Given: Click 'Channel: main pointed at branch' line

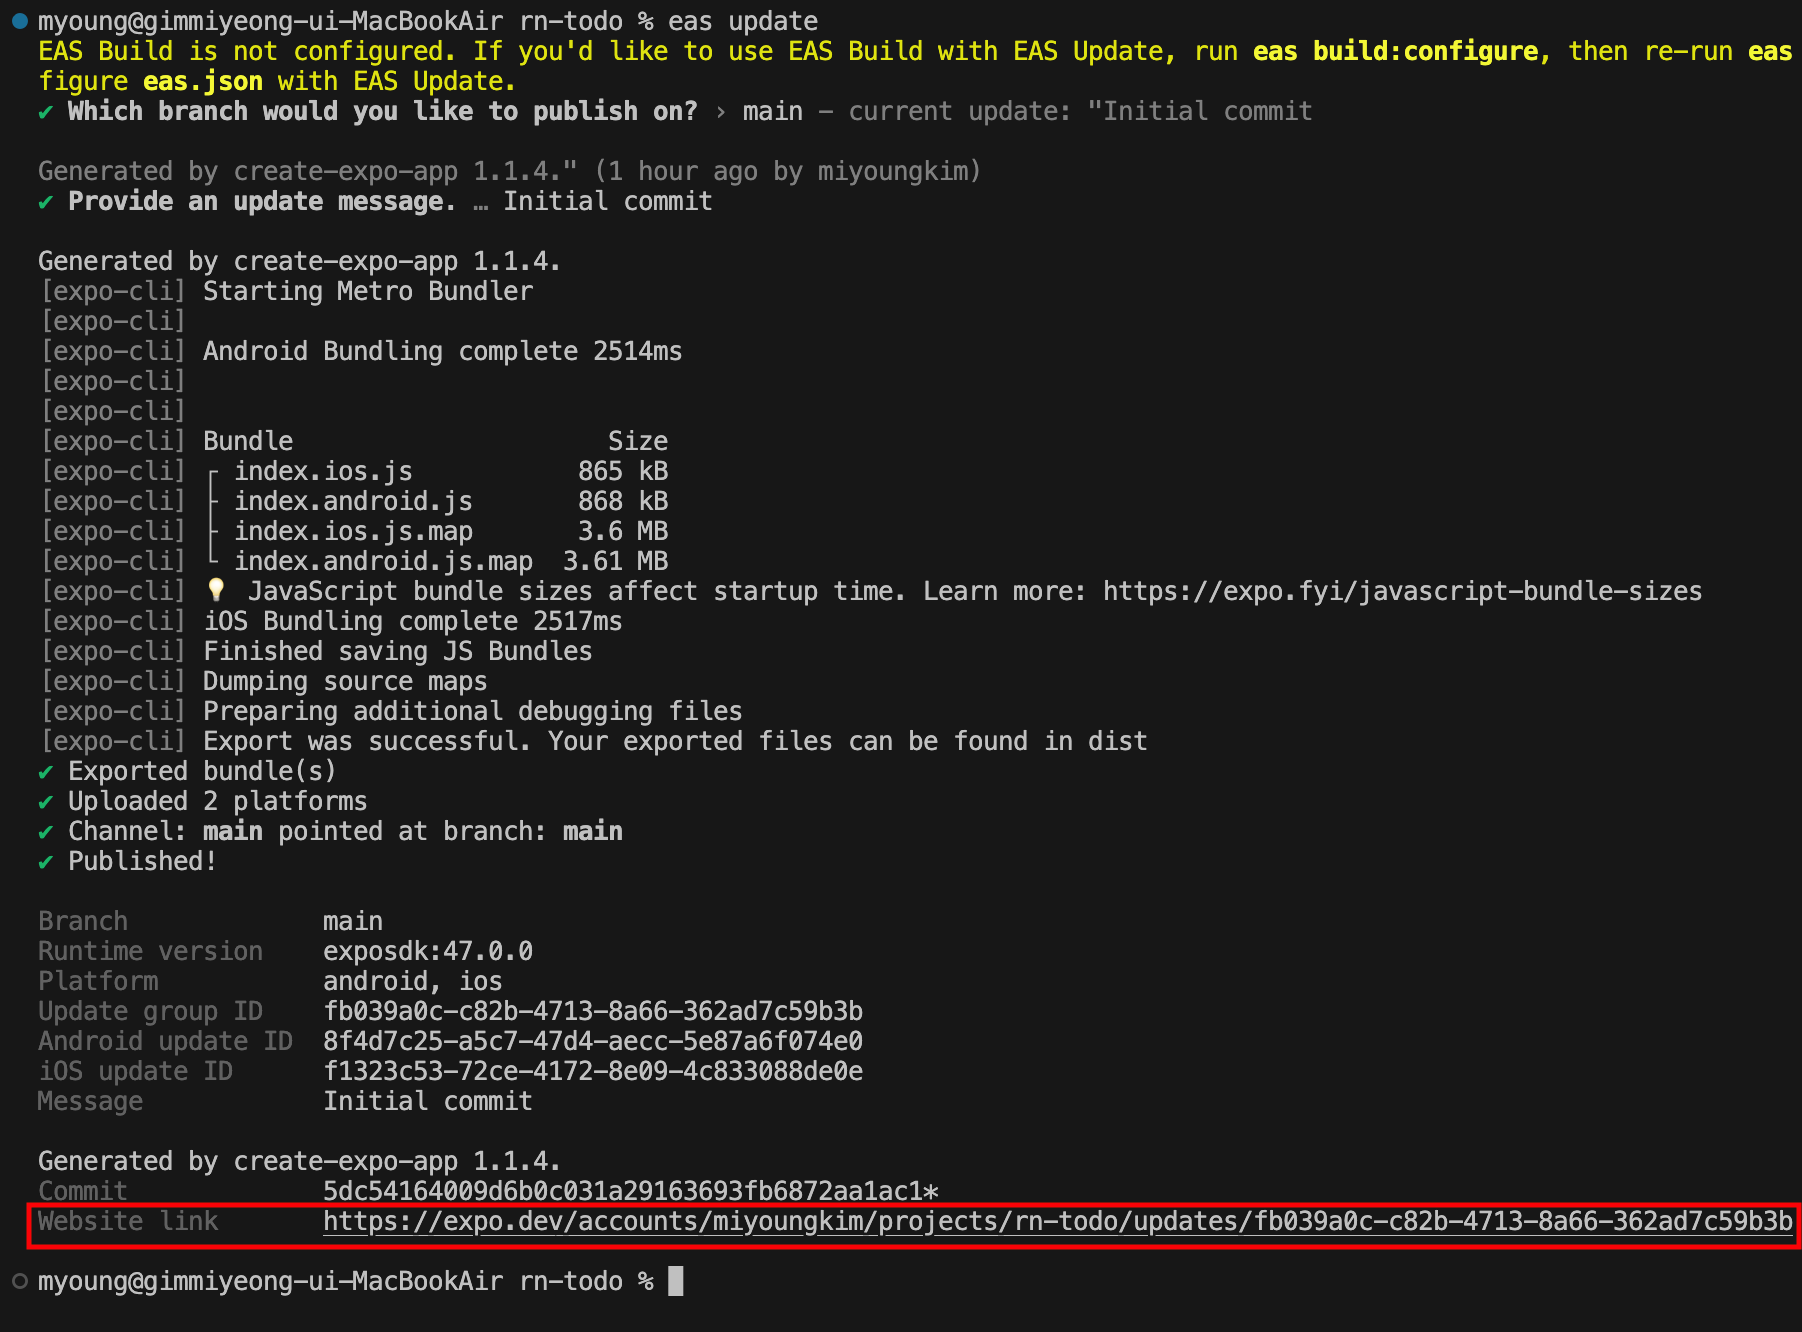Looking at the screenshot, I should click(345, 832).
